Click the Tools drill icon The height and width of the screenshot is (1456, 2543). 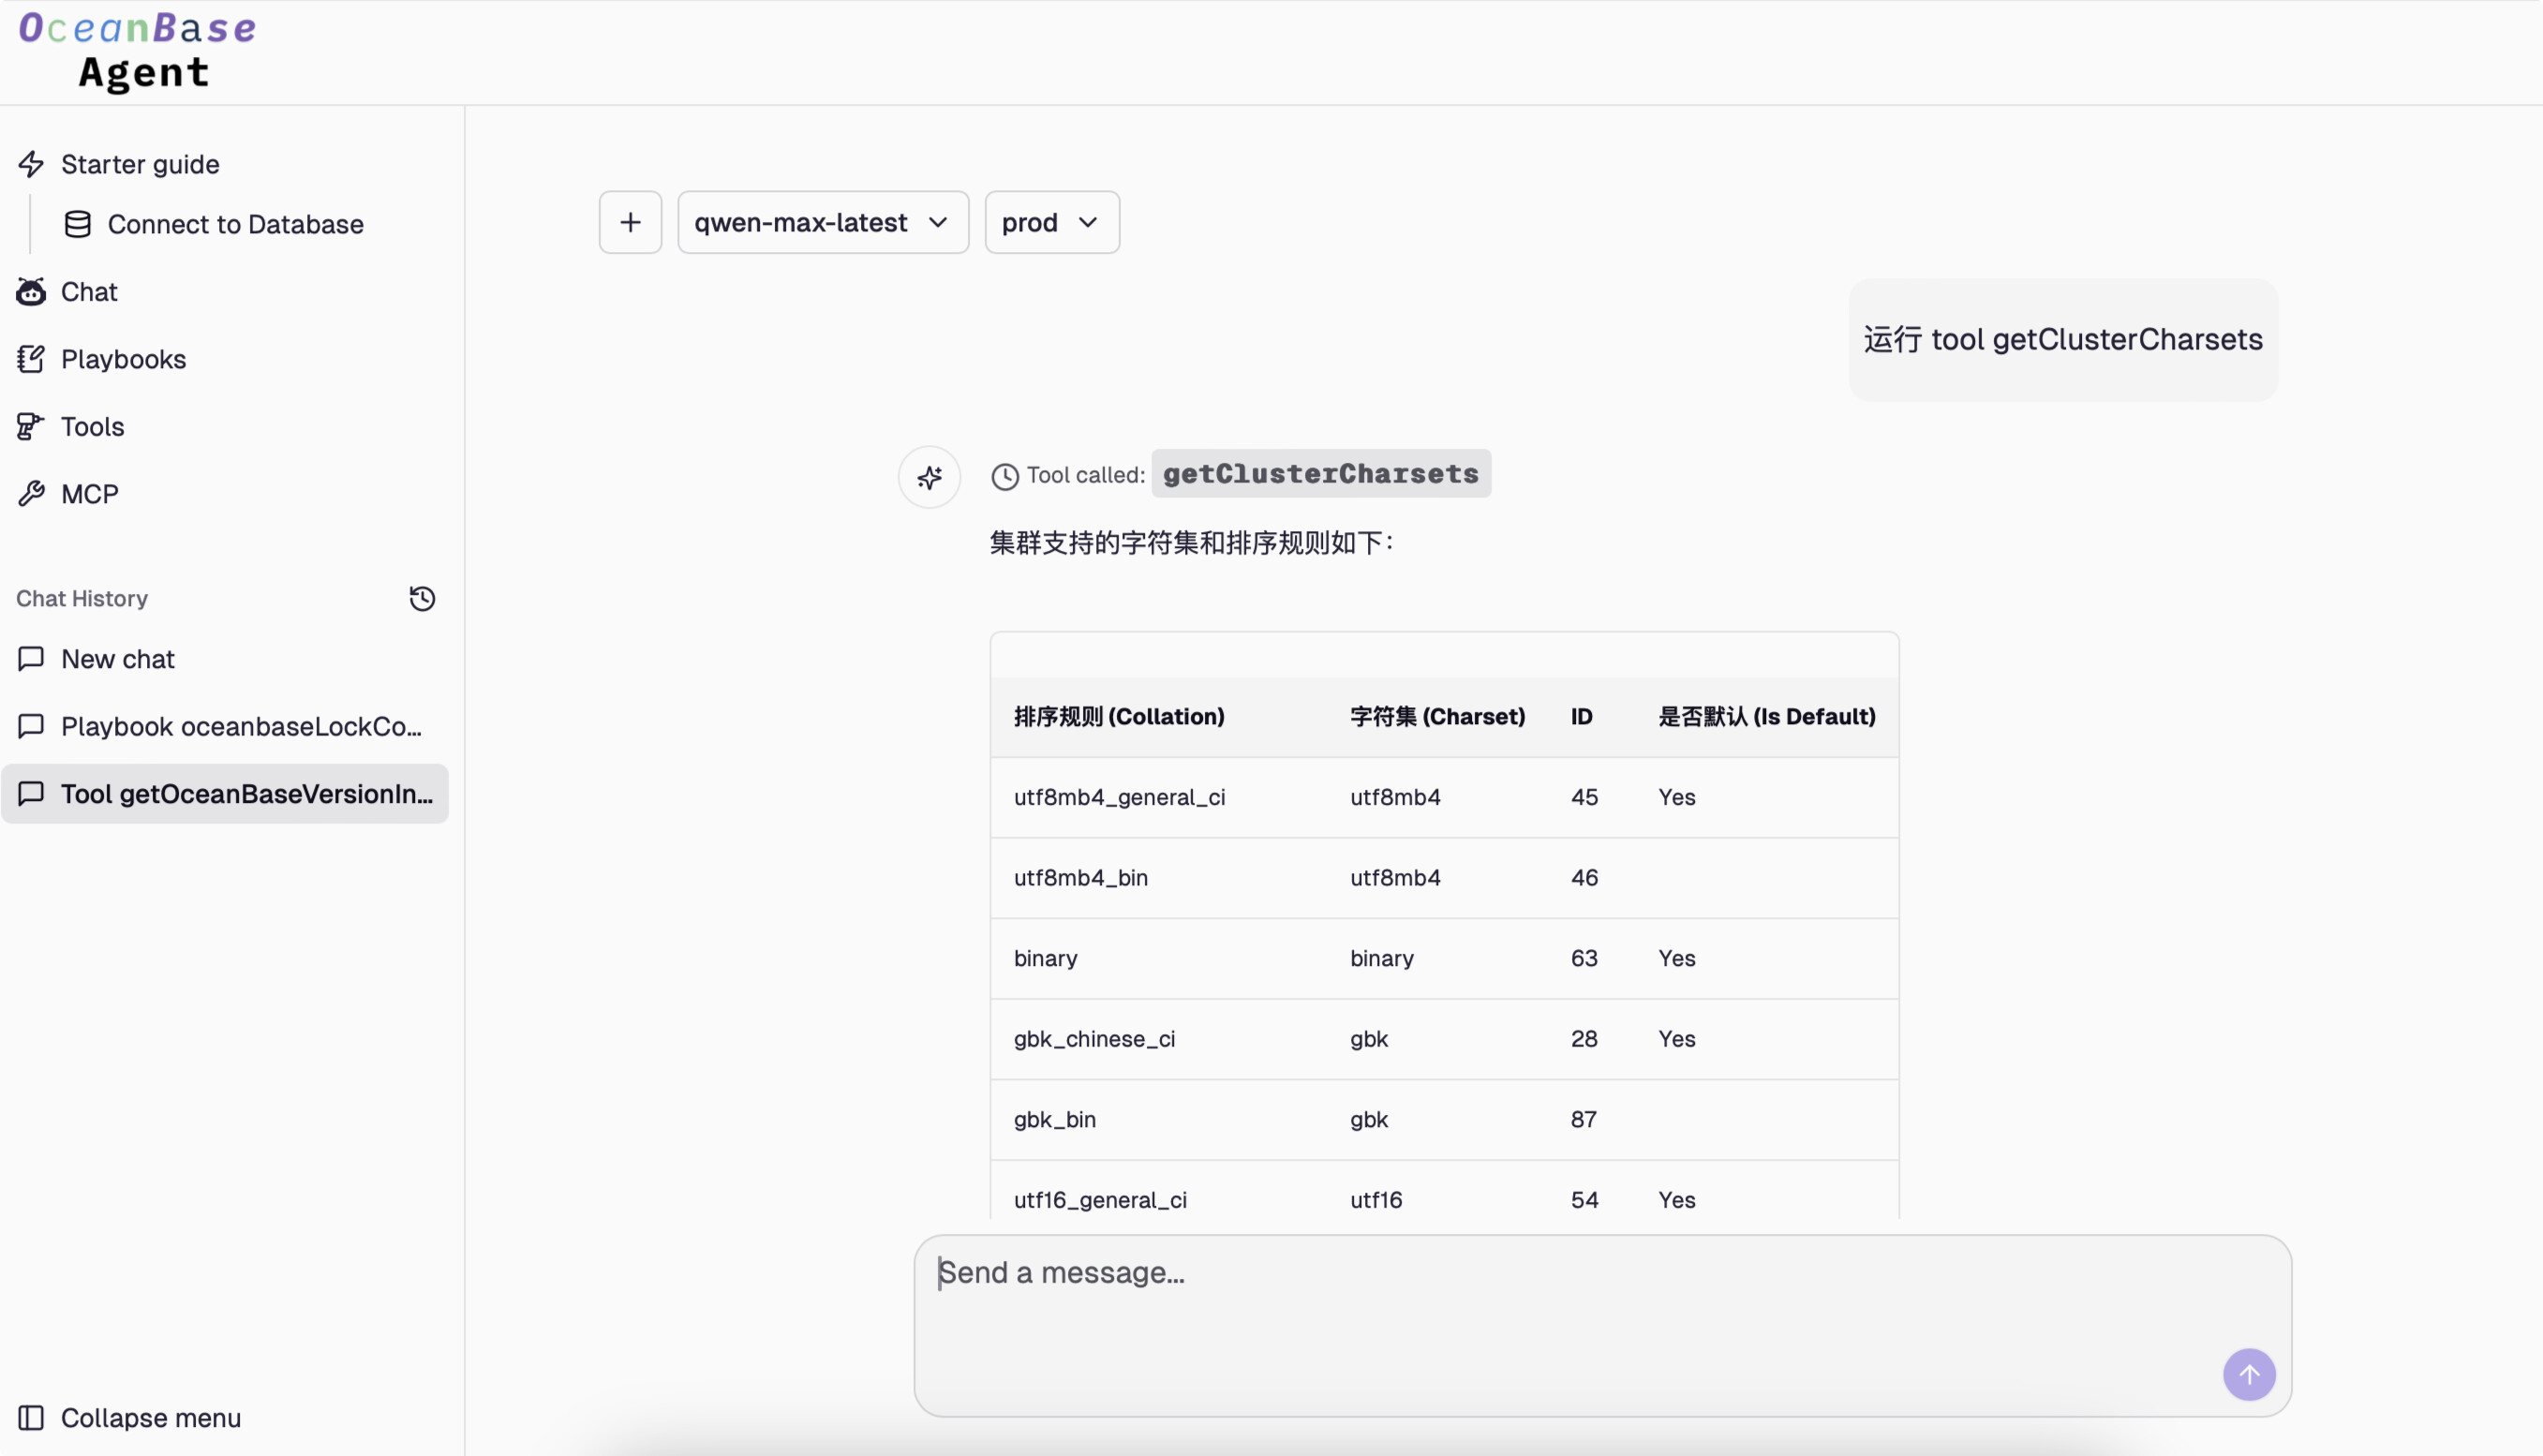(x=31, y=426)
